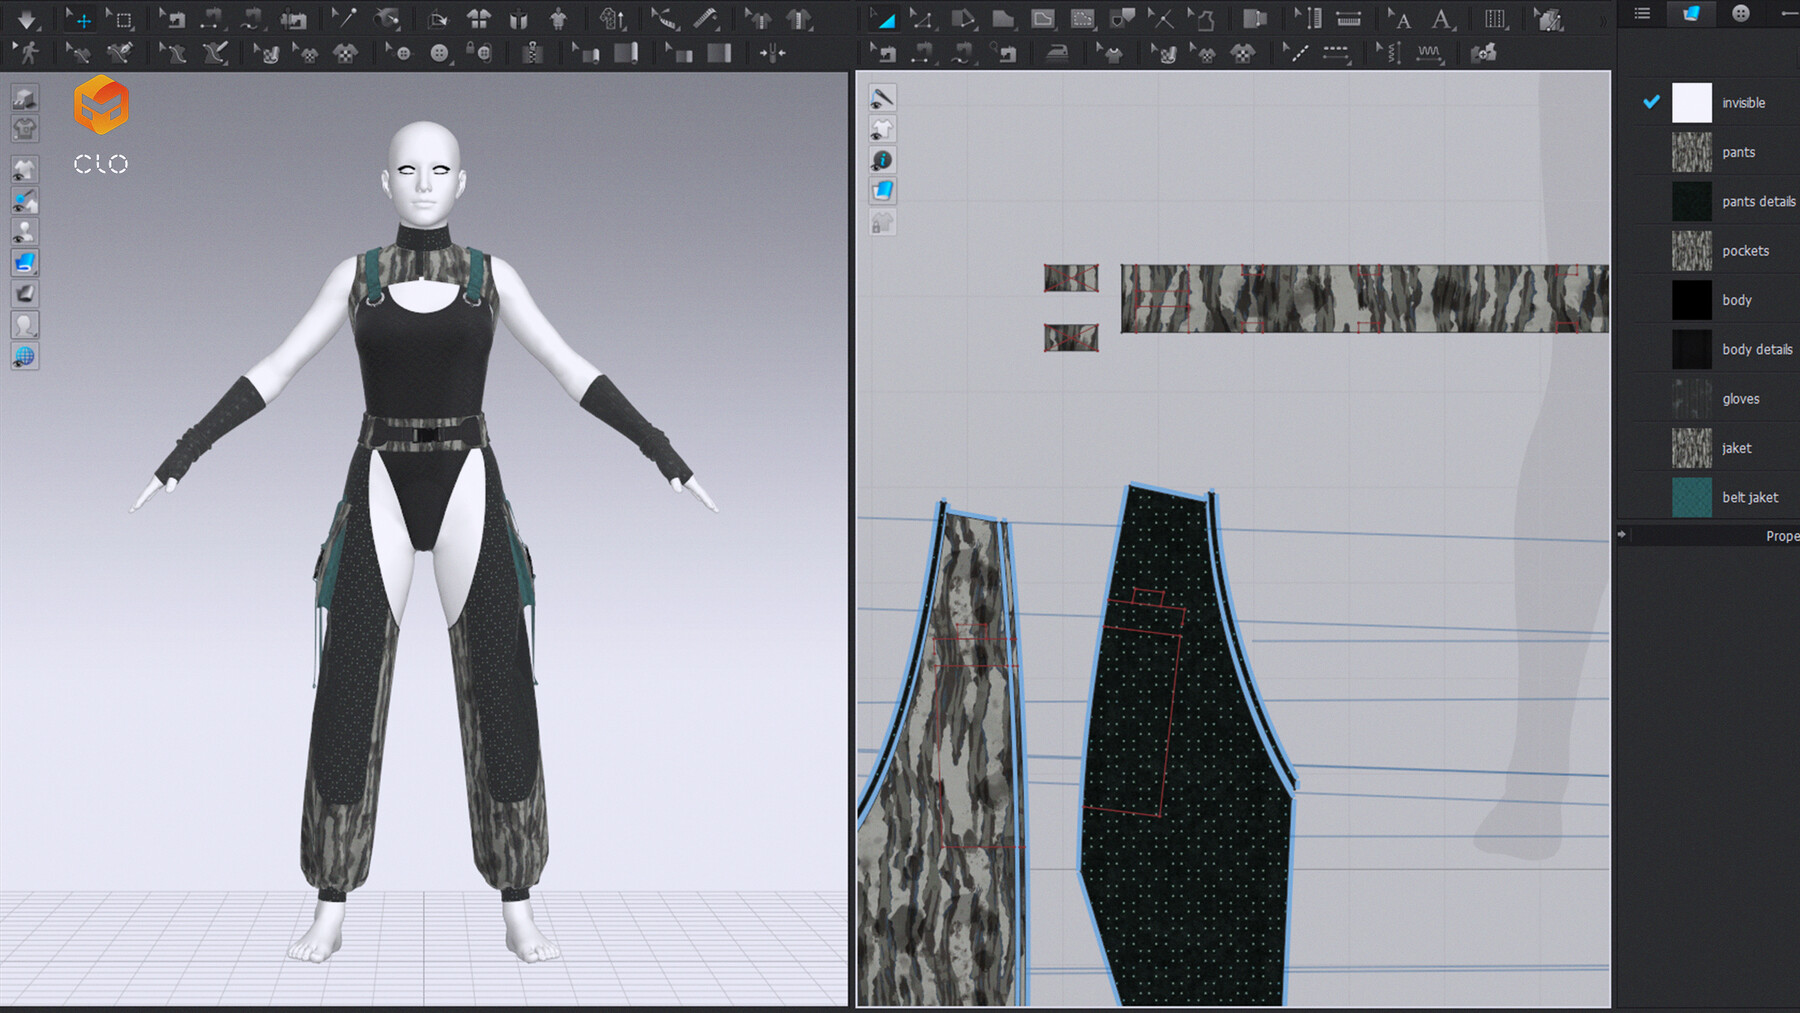Open the Scene list tab
This screenshot has height=1013, width=1800.
[1642, 13]
